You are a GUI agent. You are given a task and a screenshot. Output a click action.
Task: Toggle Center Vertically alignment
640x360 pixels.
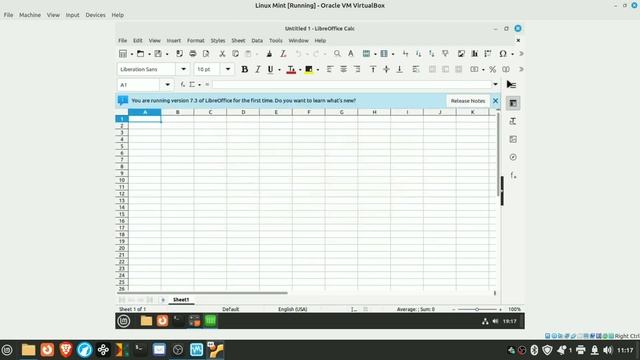[x=386, y=69]
